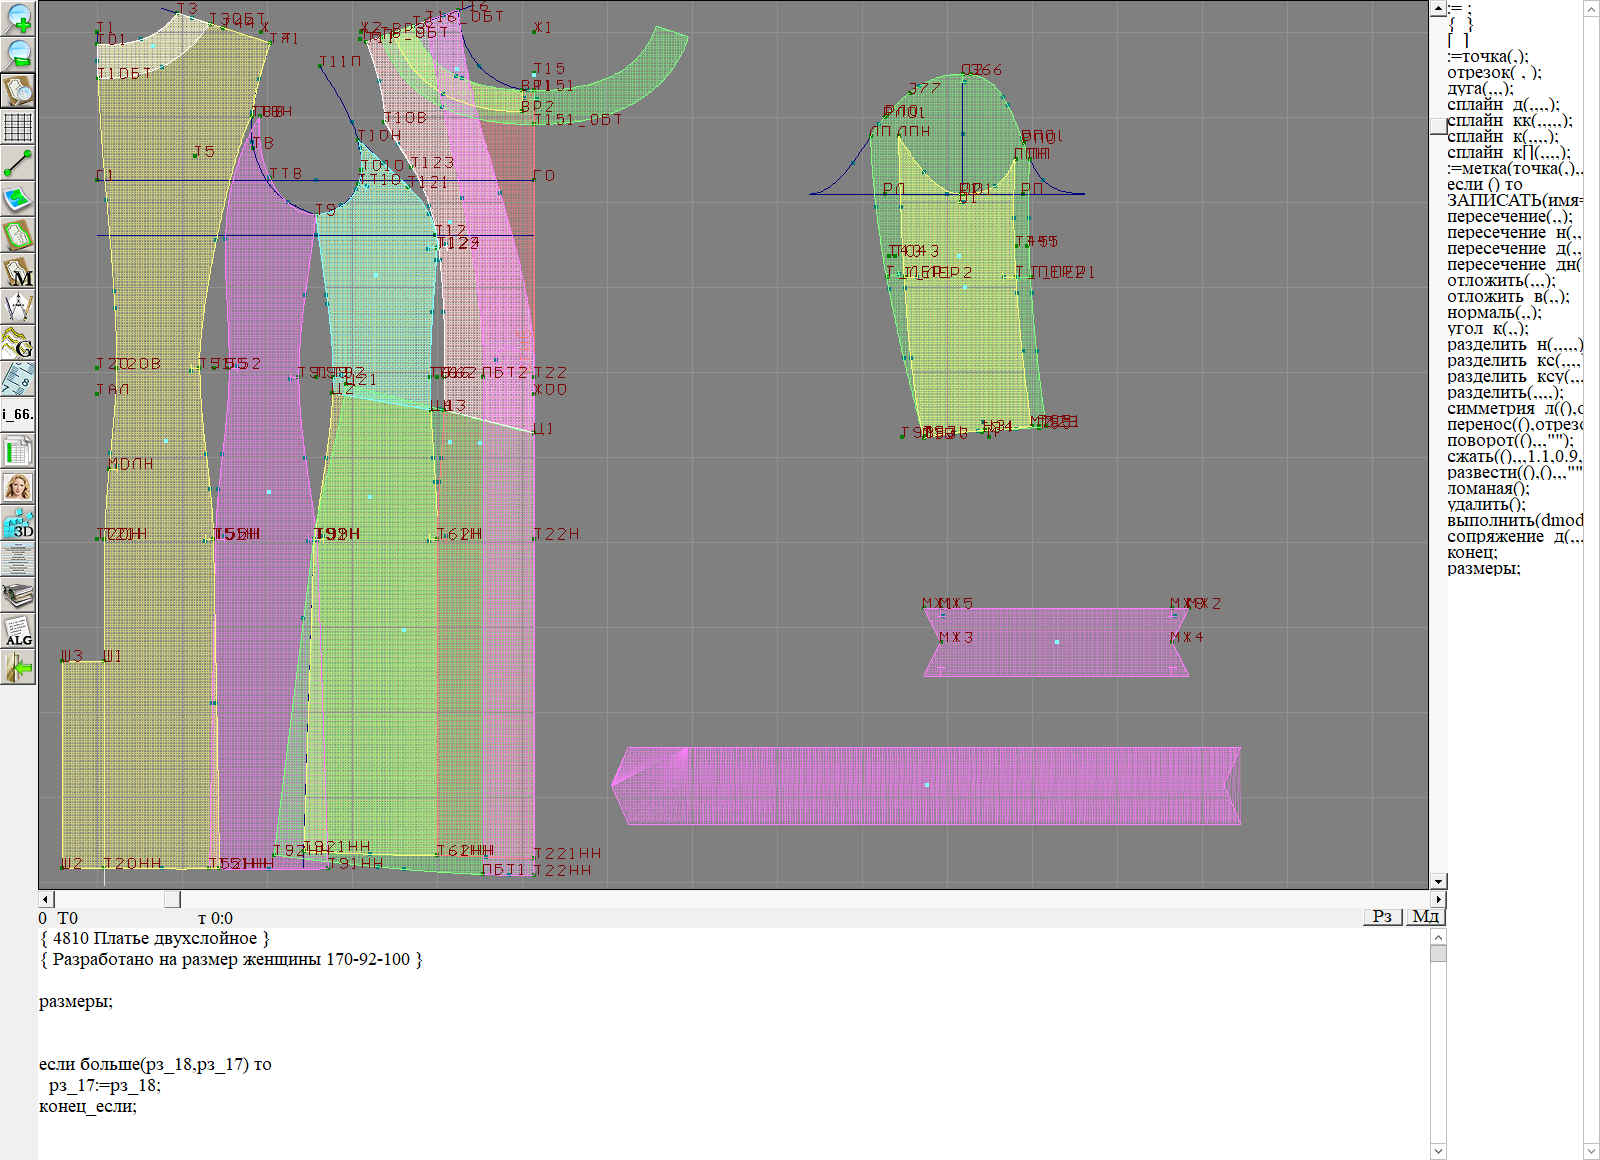Open the 3D view tool
The width and height of the screenshot is (1600, 1160).
pos(18,523)
